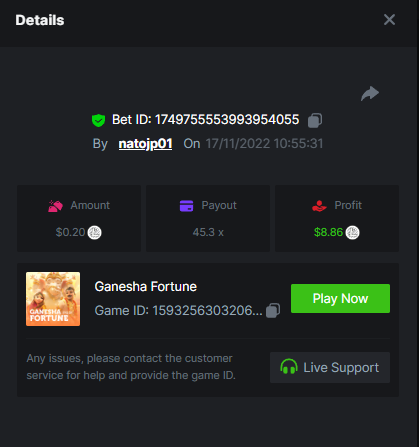The height and width of the screenshot is (447, 419).
Task: Click the Ganesha Fortune game title
Action: (x=146, y=286)
